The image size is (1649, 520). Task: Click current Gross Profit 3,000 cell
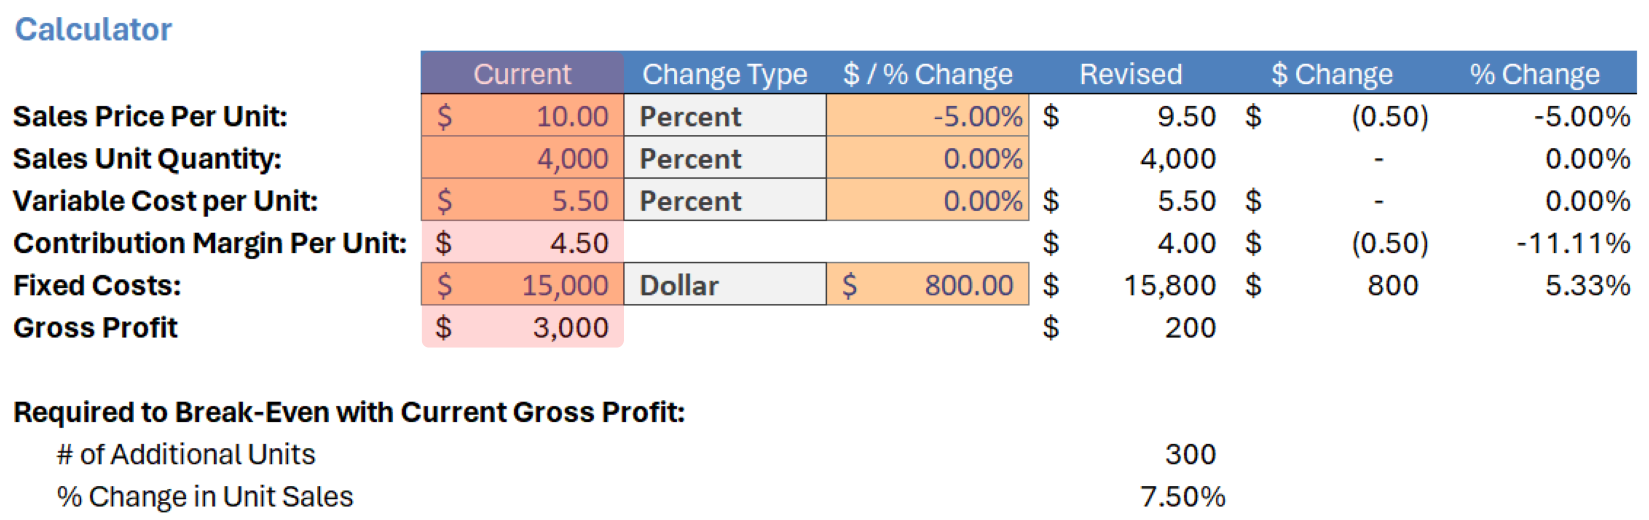pyautogui.click(x=522, y=327)
